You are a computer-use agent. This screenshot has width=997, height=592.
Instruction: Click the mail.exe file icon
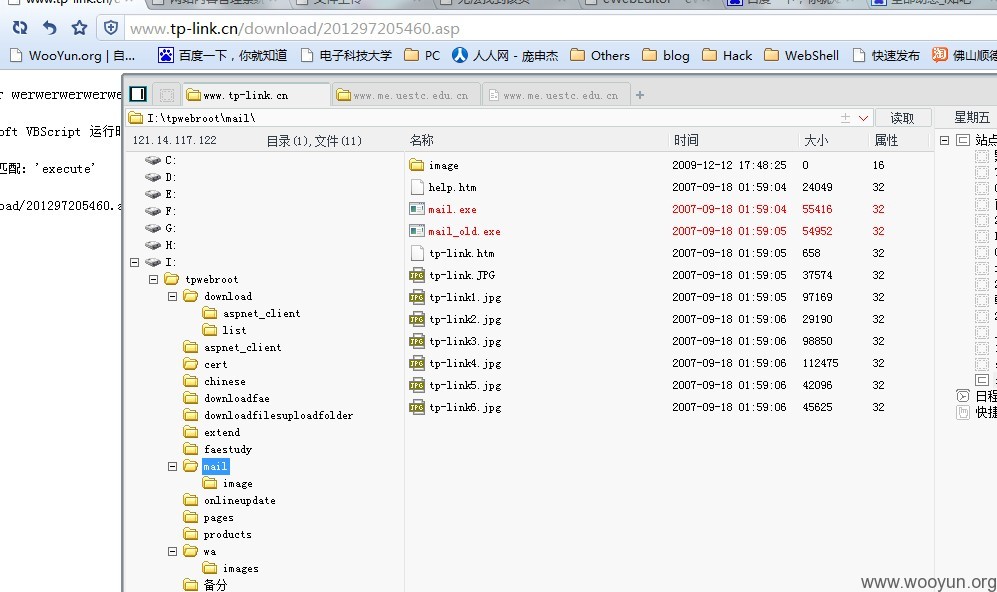[417, 209]
